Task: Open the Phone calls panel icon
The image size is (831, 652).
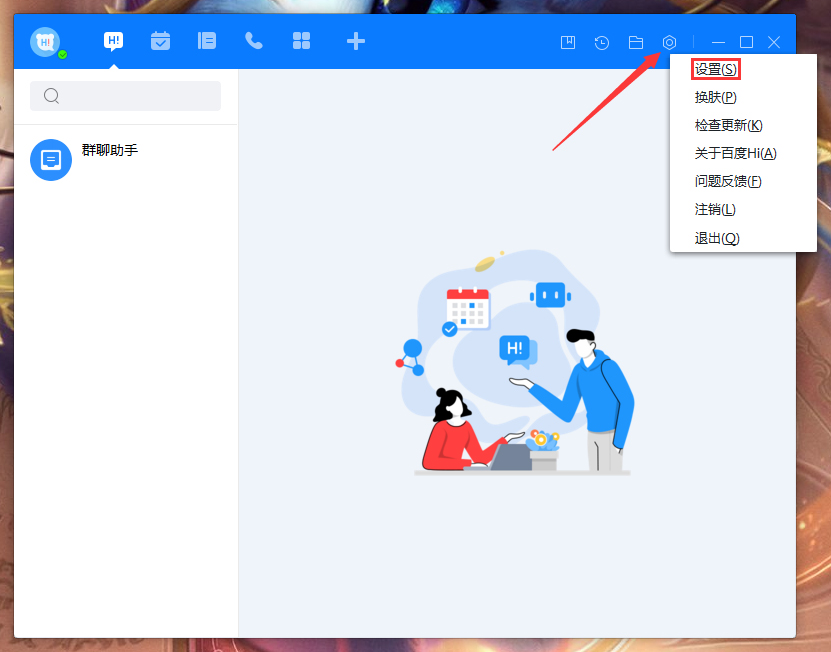Action: 253,41
